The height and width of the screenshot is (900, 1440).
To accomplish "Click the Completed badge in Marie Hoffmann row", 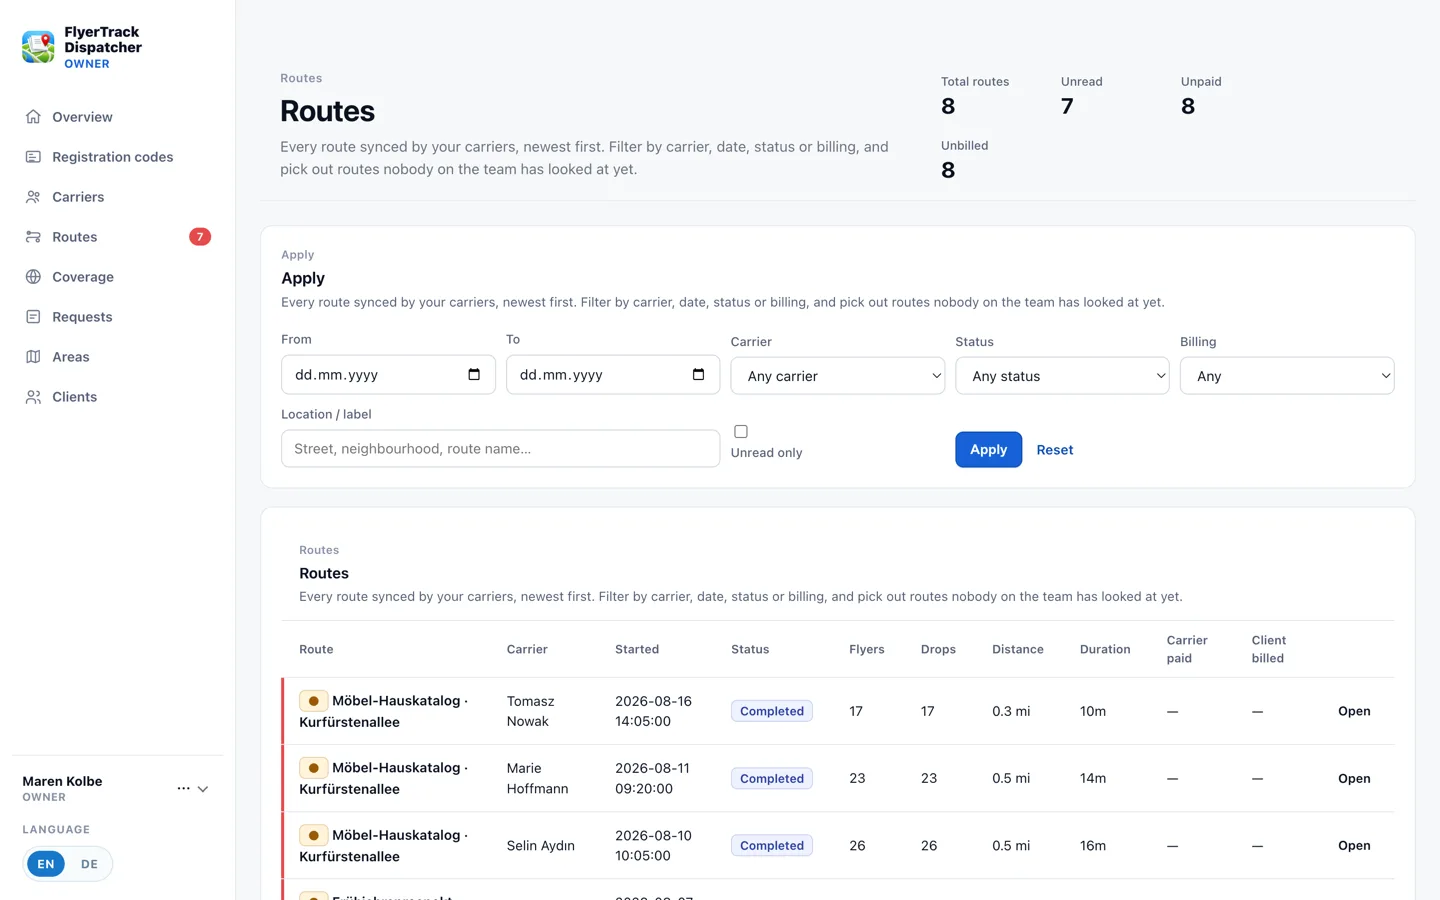I will click(x=772, y=778).
